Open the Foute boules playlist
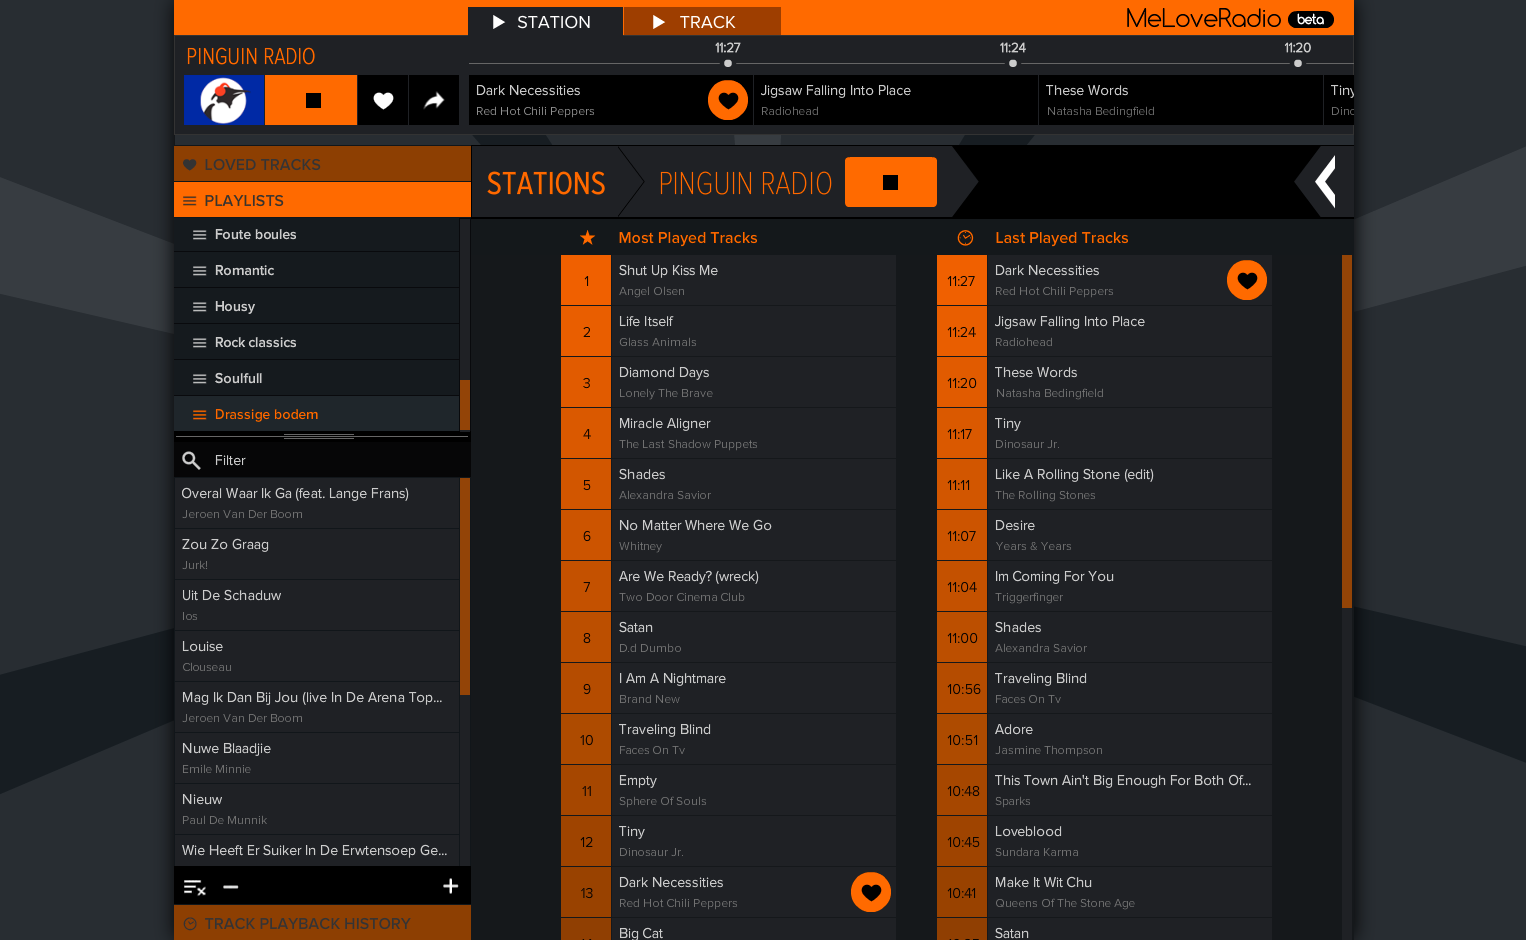 (316, 234)
